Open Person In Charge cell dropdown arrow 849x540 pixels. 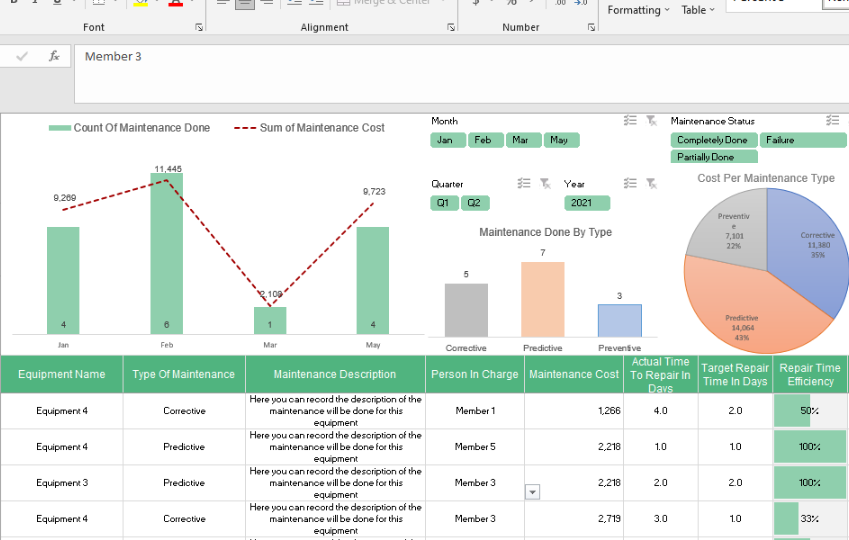click(532, 492)
